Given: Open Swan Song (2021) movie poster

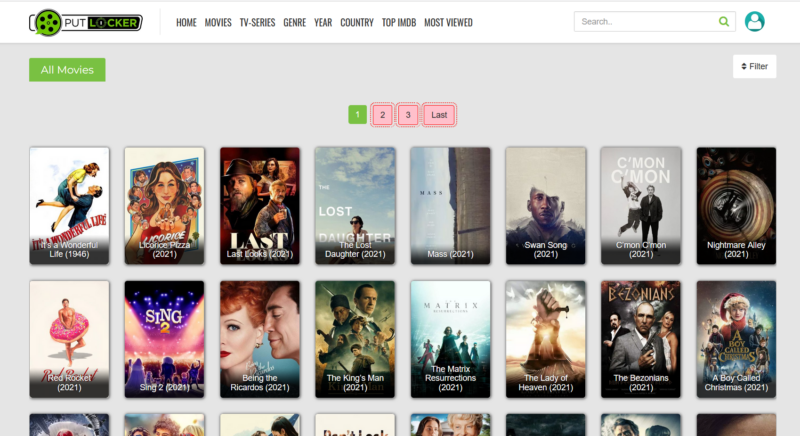Looking at the screenshot, I should (545, 206).
